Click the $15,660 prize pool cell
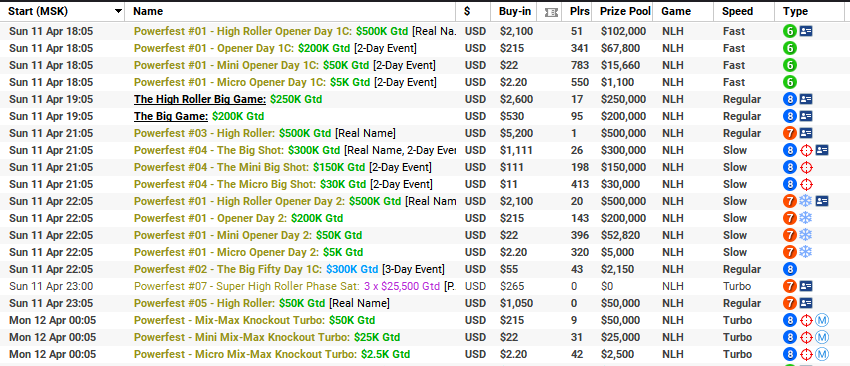Image resolution: width=850 pixels, height=366 pixels. point(620,66)
